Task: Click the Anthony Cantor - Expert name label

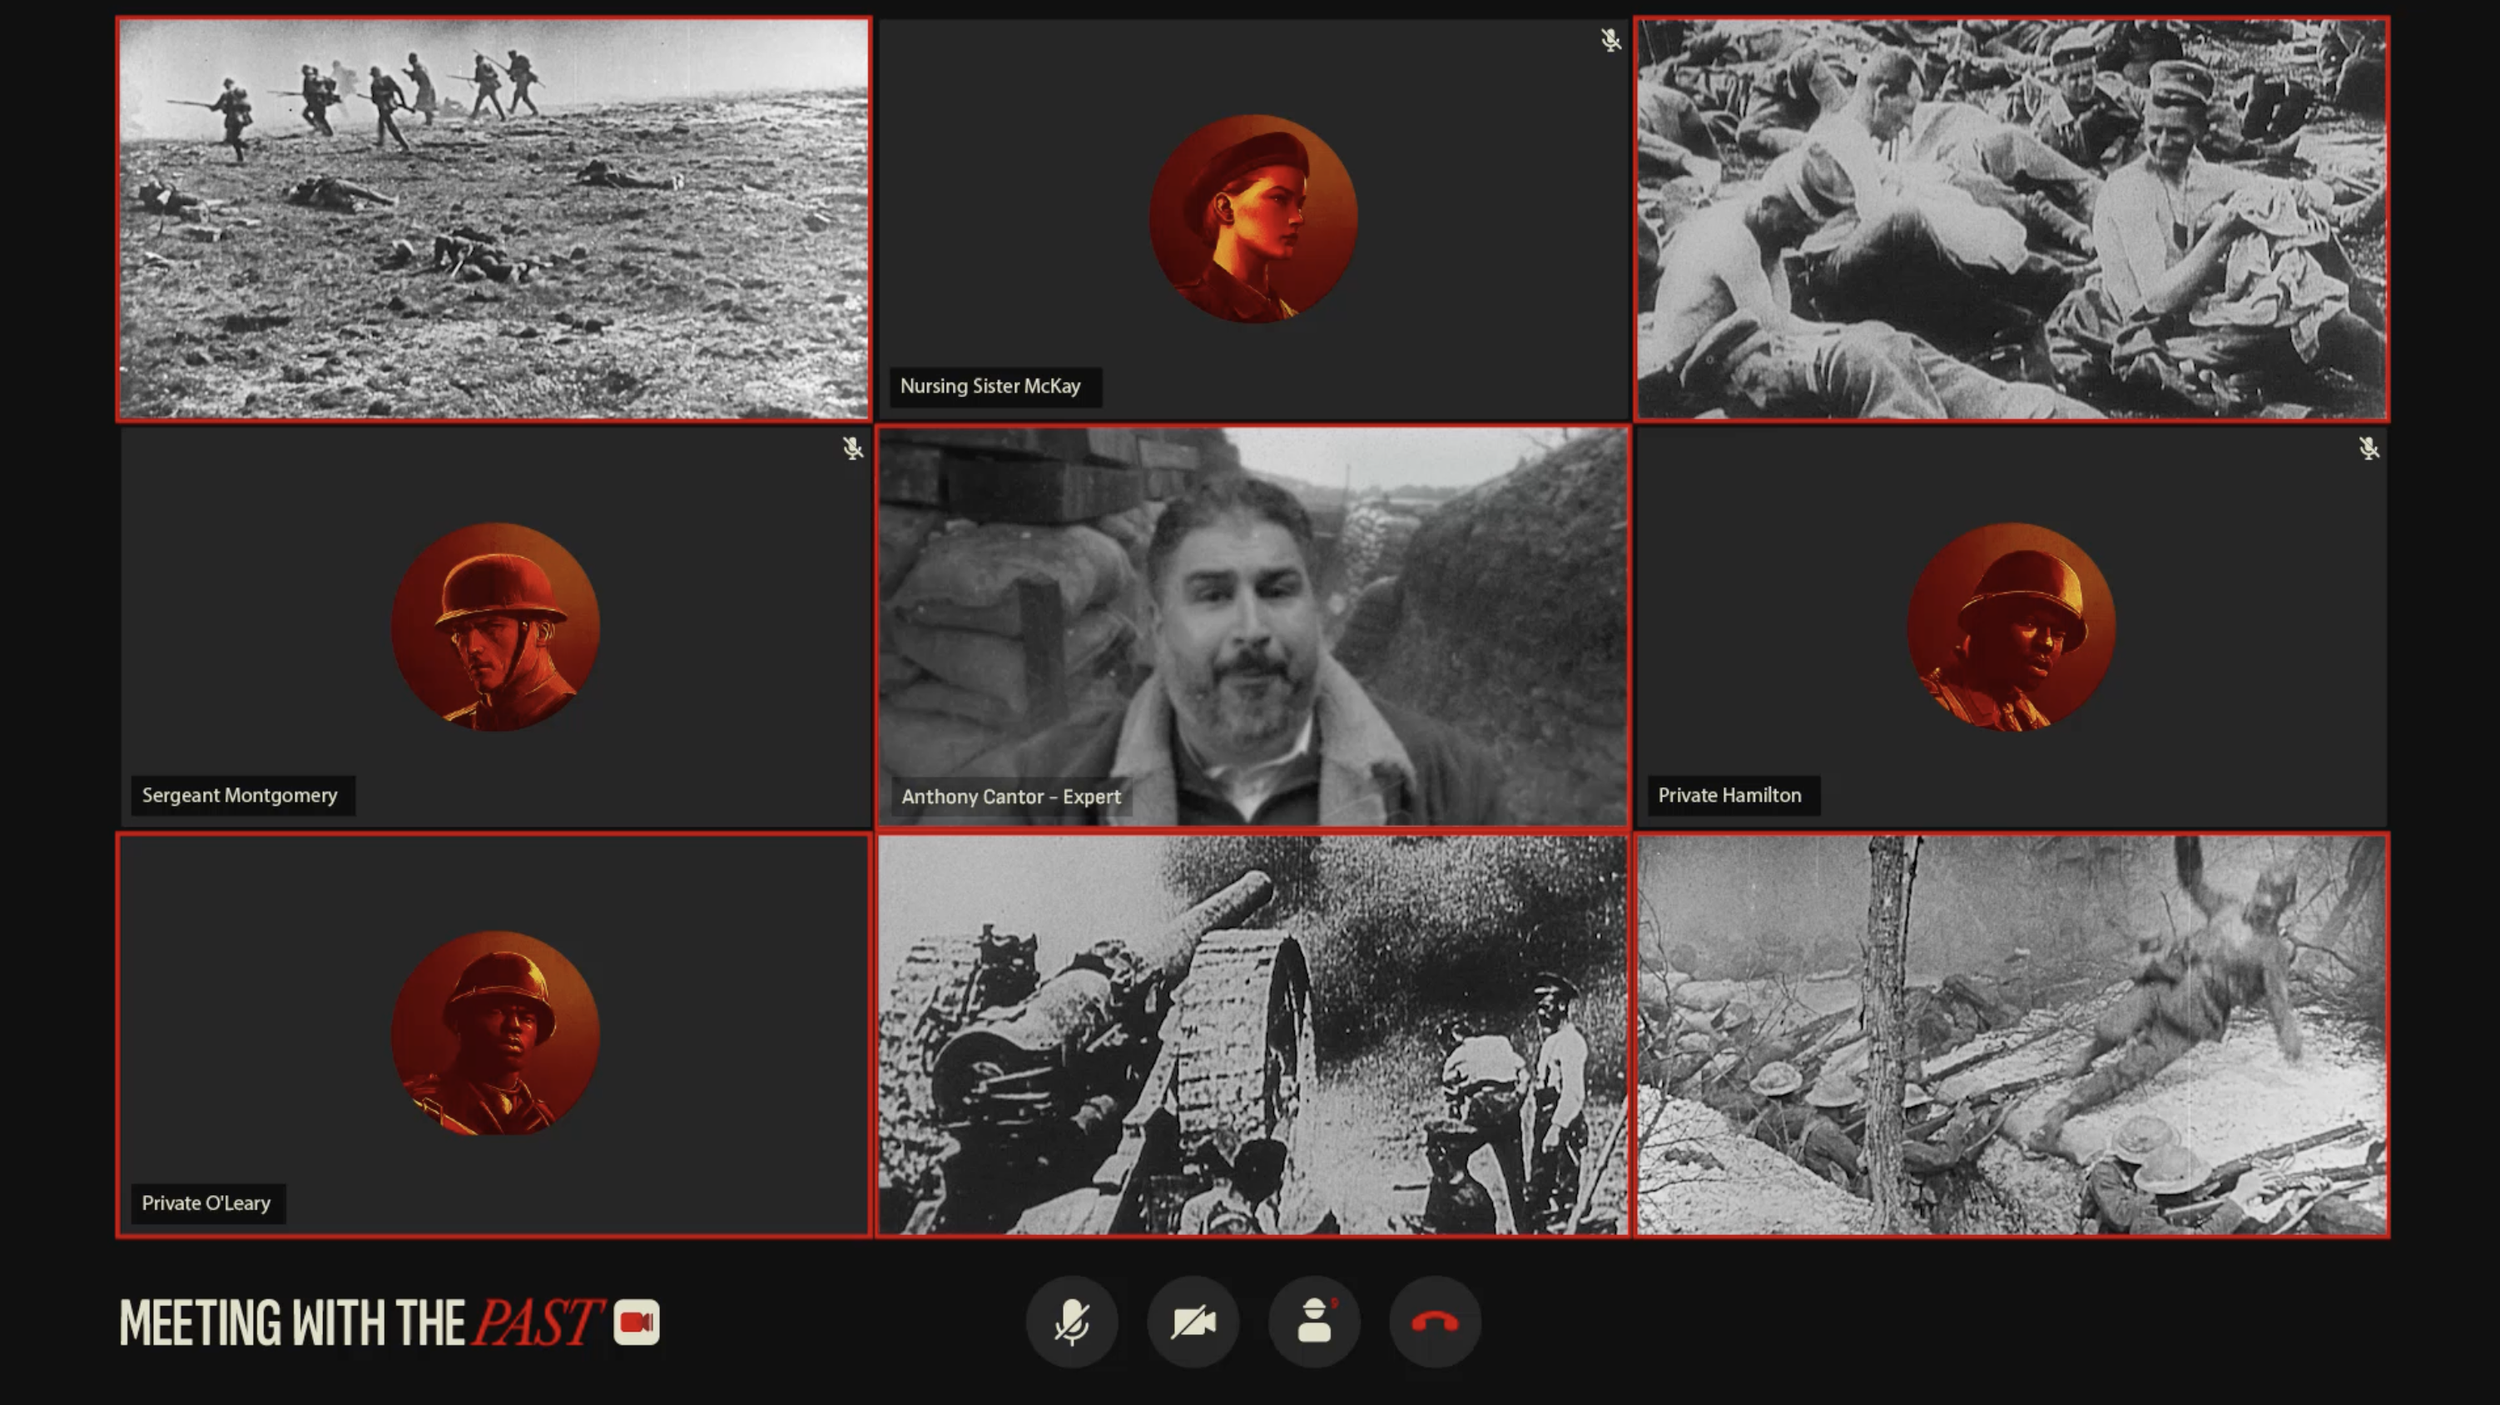Action: tap(1010, 797)
